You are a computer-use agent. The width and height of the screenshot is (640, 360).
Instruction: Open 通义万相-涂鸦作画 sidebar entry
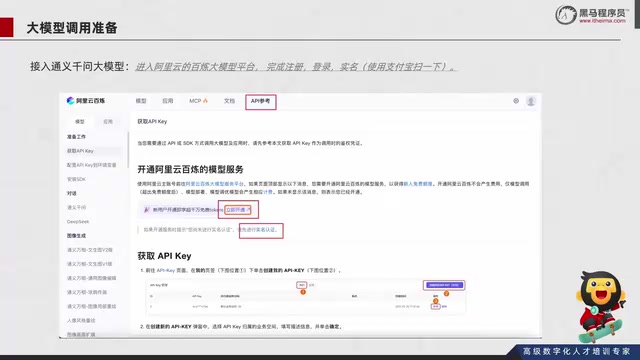(87, 292)
